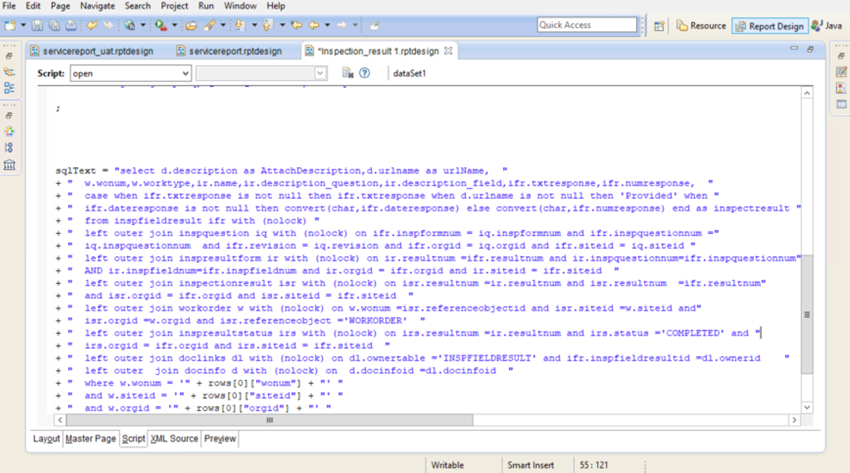Open the Navigate menu

click(x=97, y=6)
